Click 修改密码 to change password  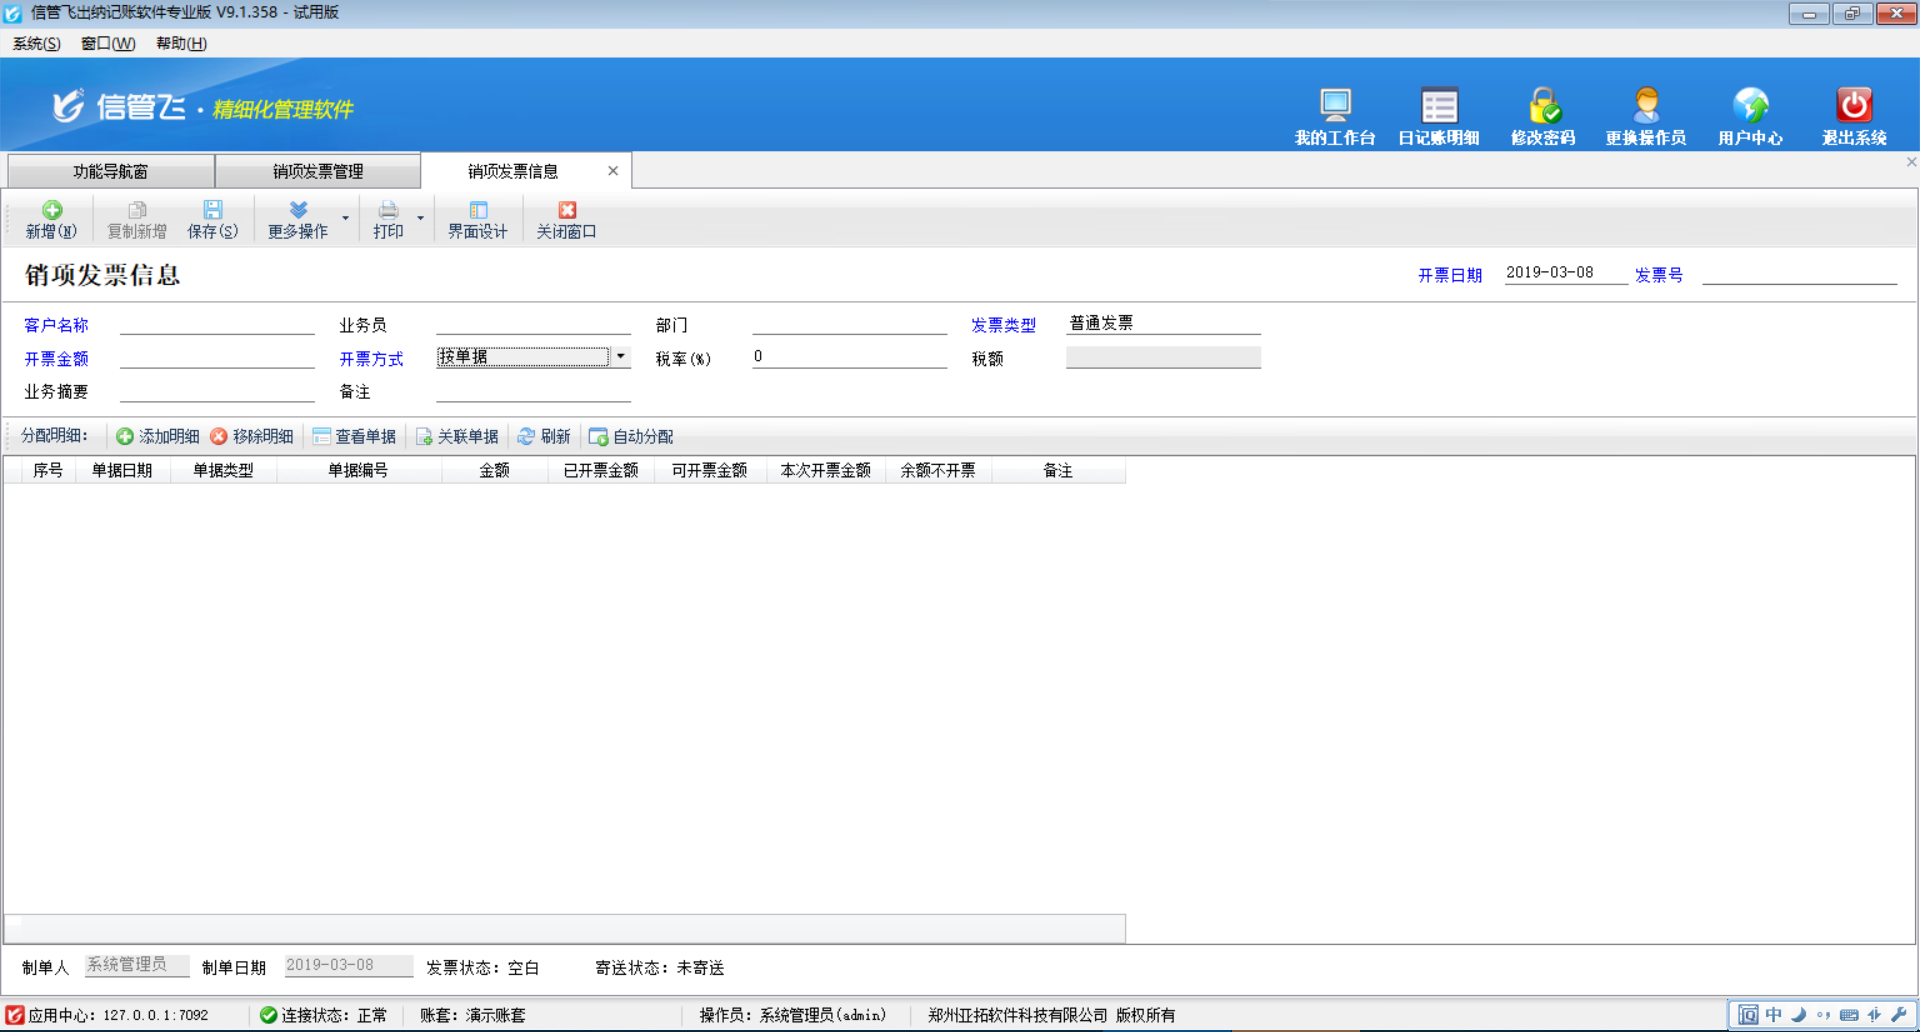point(1543,112)
